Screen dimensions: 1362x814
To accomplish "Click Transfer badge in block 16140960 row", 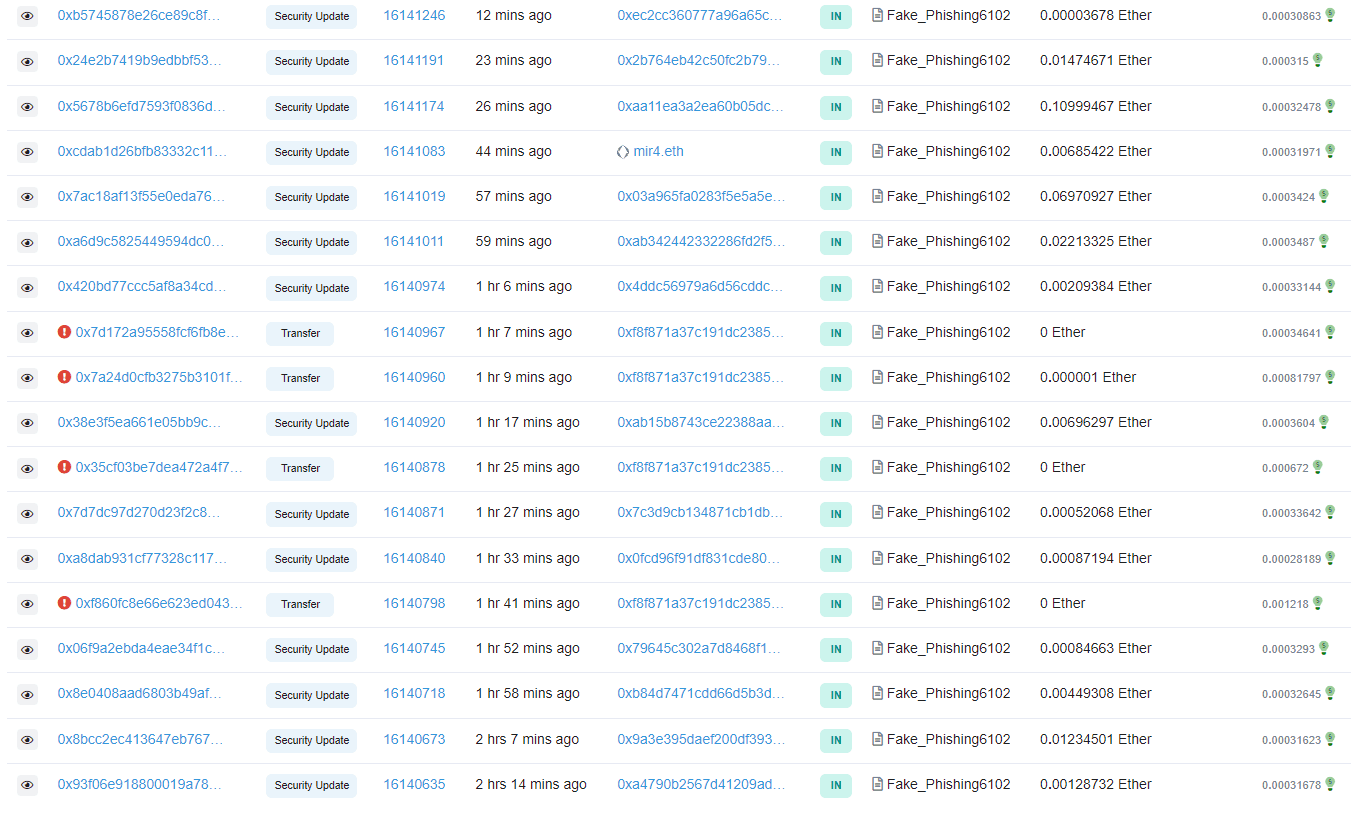I will tap(300, 378).
